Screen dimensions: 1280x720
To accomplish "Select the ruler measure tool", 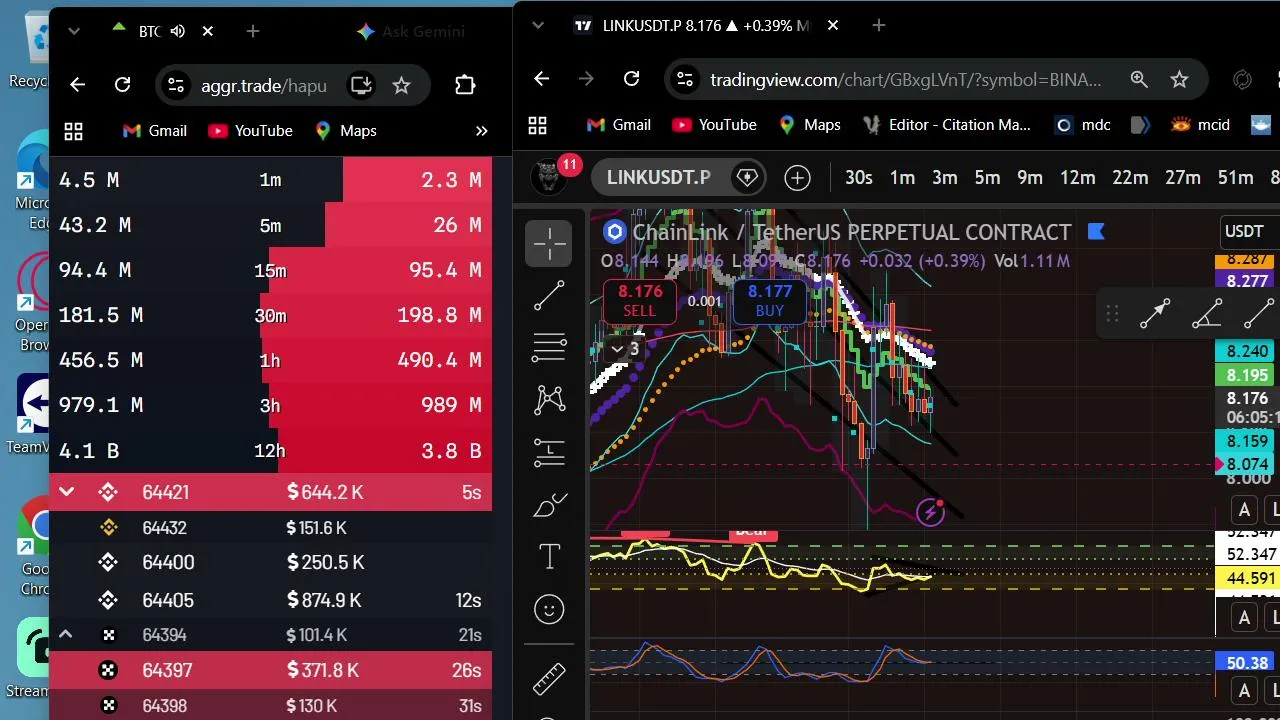I will pyautogui.click(x=549, y=679).
